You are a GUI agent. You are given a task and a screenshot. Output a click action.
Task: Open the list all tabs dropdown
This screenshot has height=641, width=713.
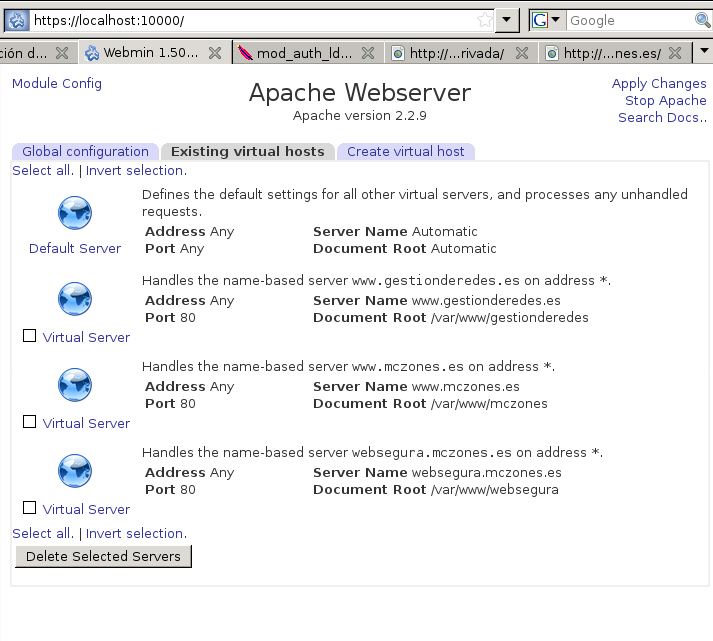[x=704, y=51]
